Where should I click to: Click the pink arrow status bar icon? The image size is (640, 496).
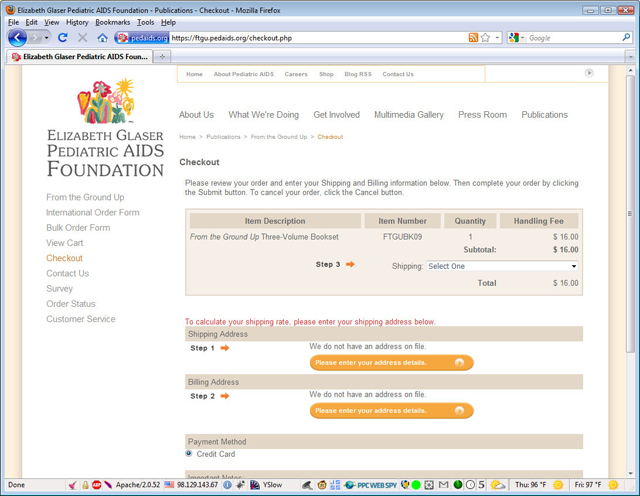click(x=72, y=485)
